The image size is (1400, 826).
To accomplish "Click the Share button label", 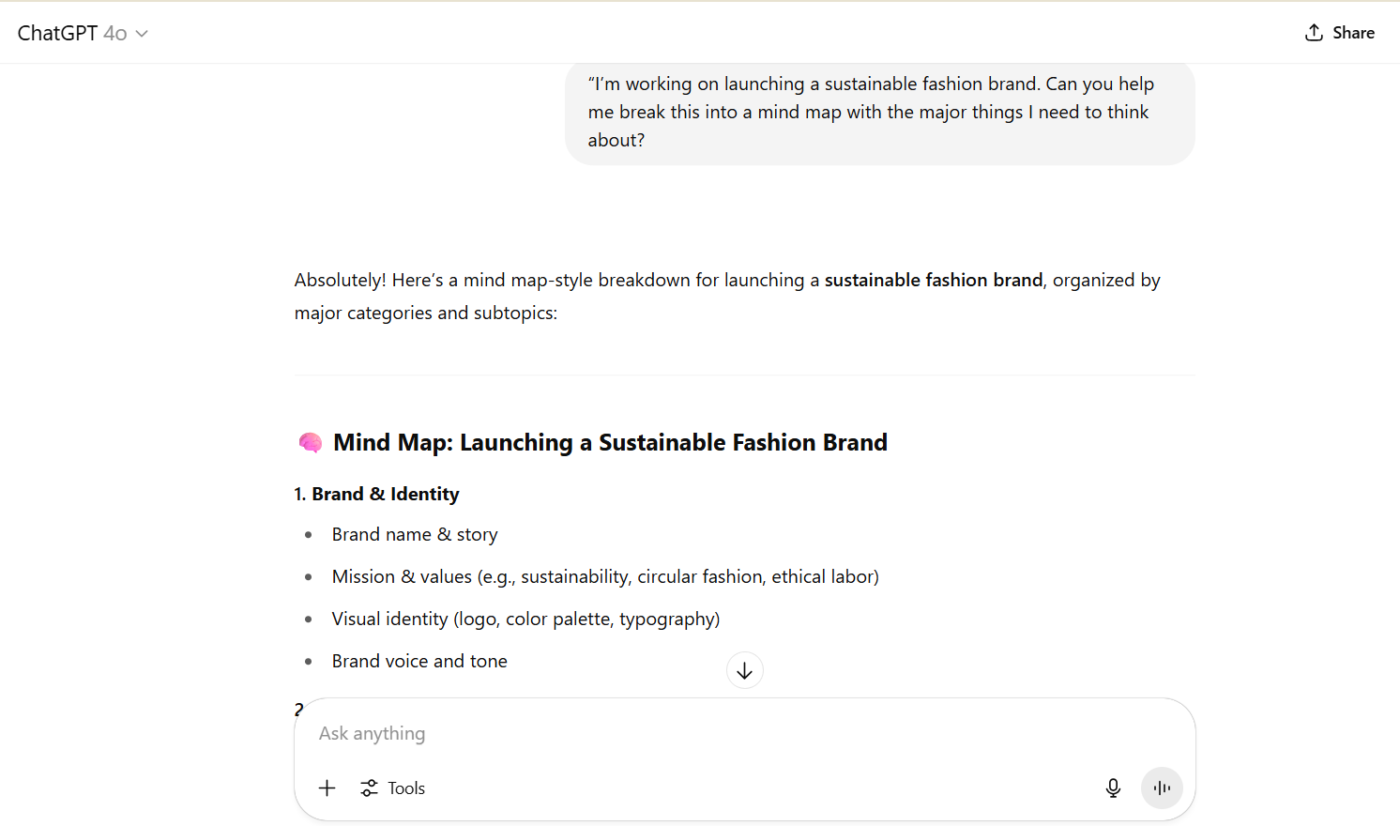I will (1353, 33).
